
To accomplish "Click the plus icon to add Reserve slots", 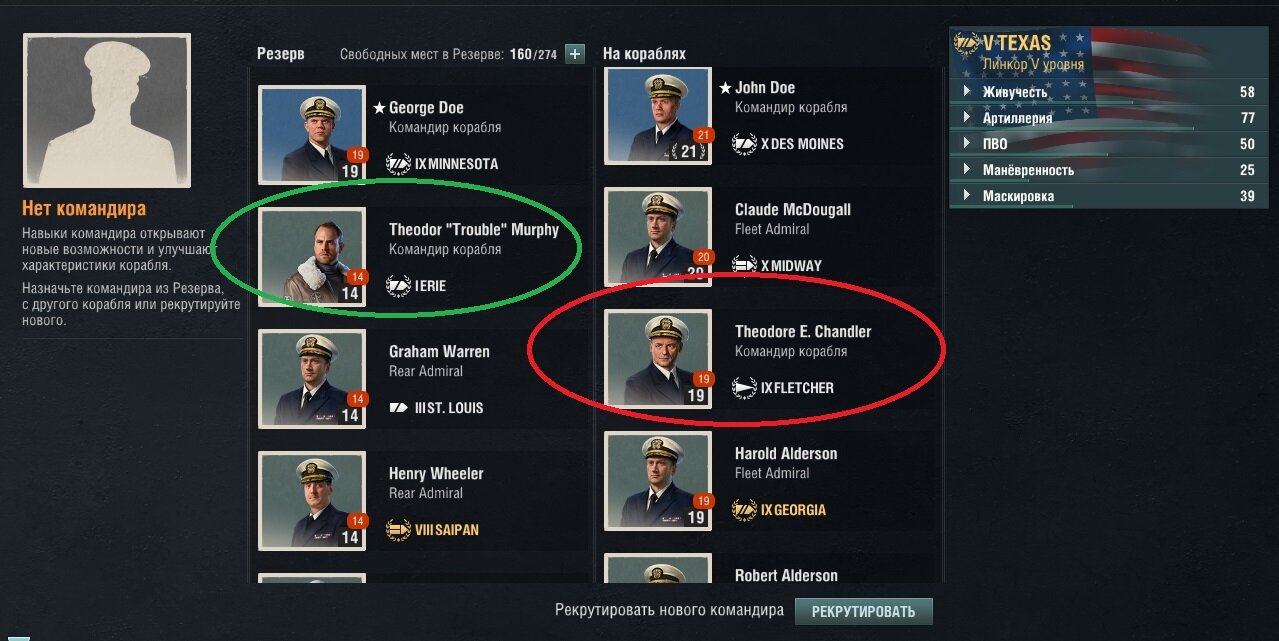I will coord(575,54).
